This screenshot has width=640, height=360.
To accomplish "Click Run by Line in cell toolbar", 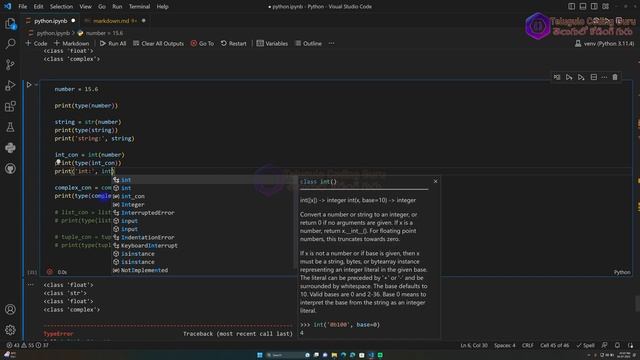I will pos(557,77).
